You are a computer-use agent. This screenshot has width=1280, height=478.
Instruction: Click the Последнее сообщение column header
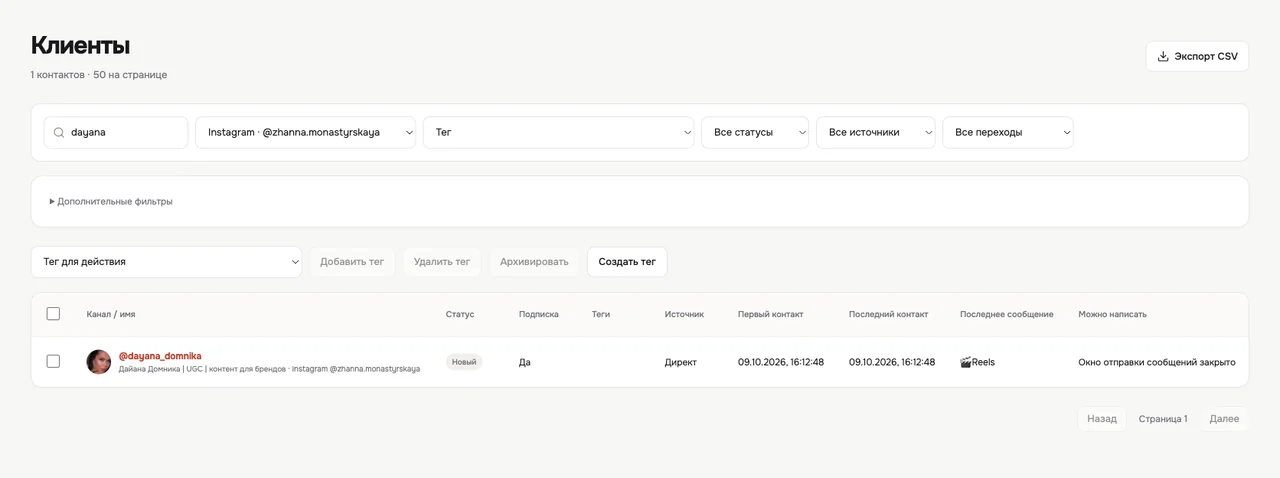[1007, 314]
